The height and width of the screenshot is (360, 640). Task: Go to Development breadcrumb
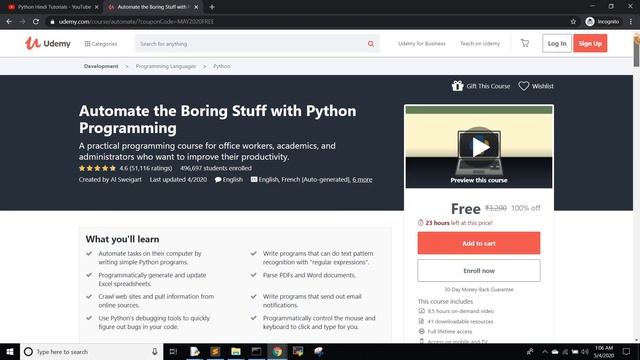(101, 66)
